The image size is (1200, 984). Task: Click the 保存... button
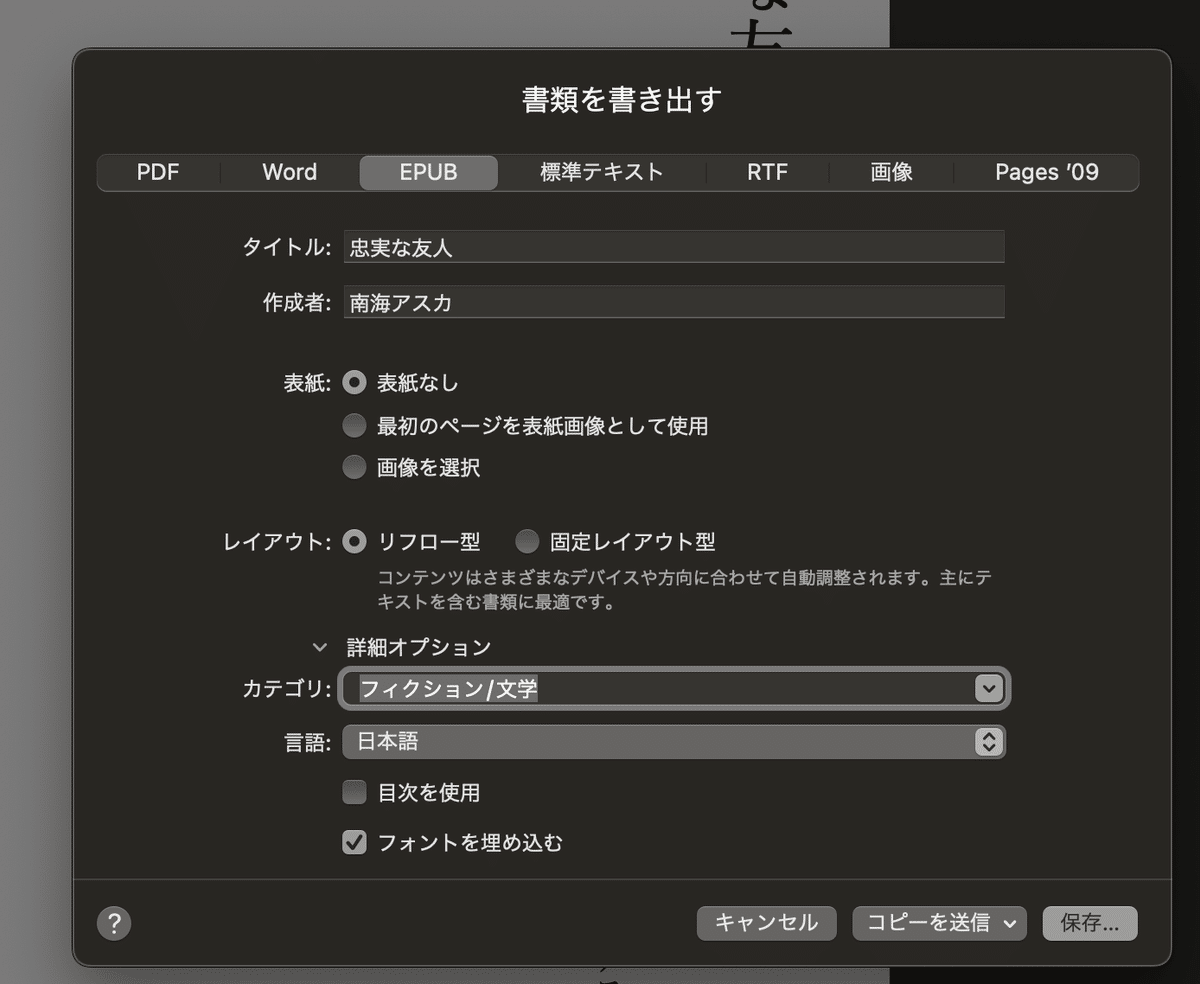point(1090,923)
